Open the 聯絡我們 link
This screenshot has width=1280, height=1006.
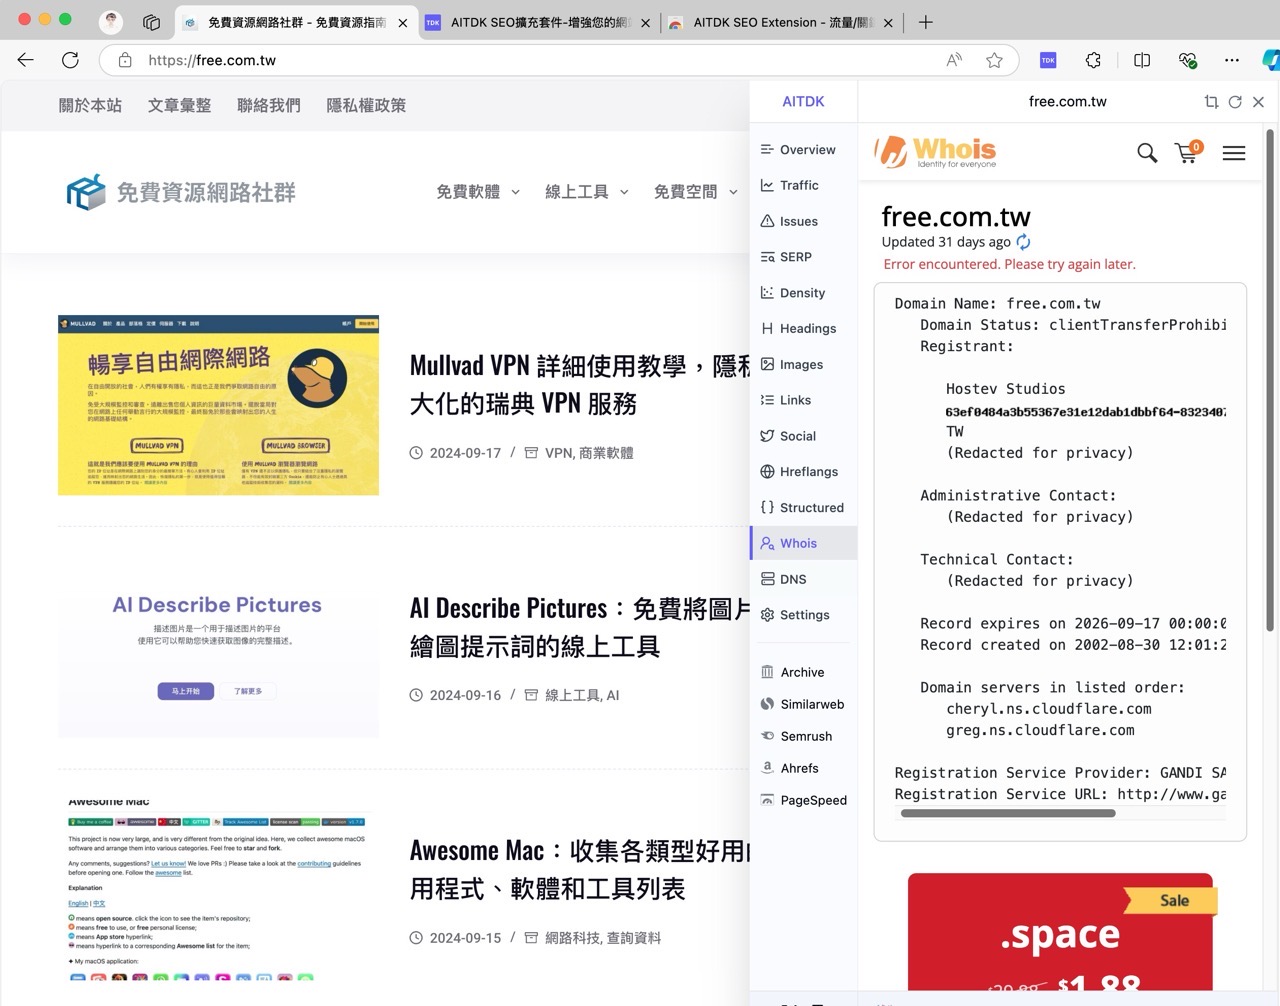coord(268,105)
